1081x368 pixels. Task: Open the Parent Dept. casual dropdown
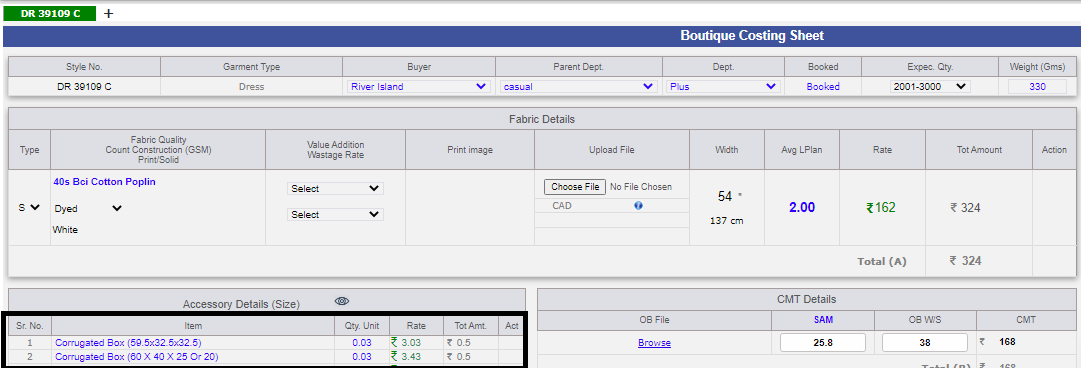click(578, 87)
